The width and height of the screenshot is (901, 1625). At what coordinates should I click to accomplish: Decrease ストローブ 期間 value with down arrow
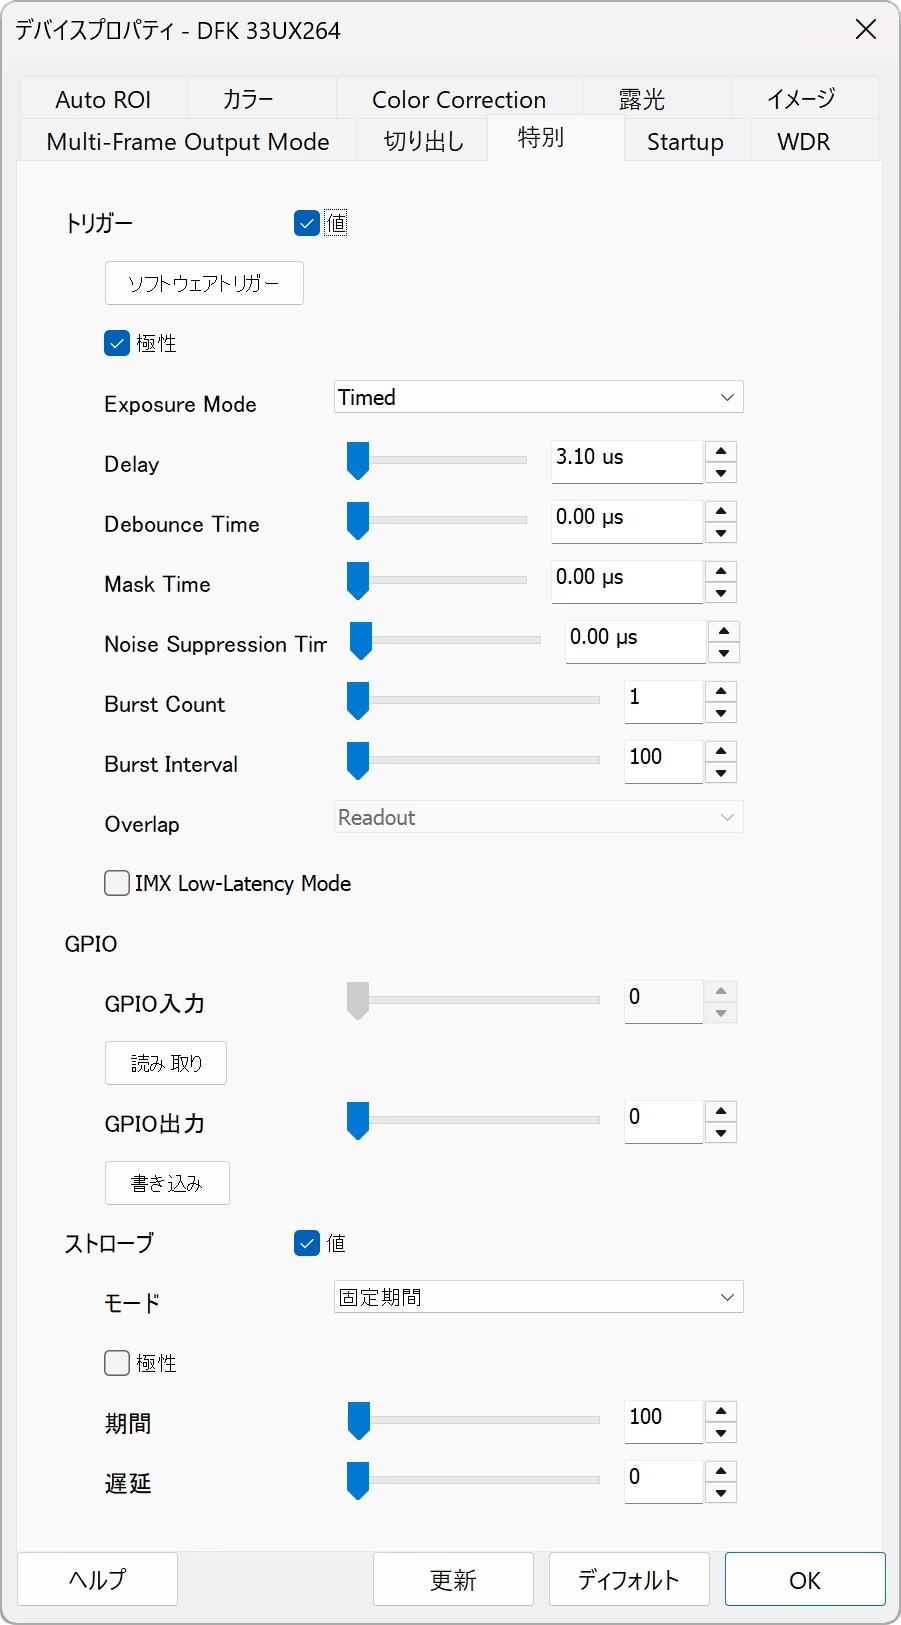[721, 1433]
